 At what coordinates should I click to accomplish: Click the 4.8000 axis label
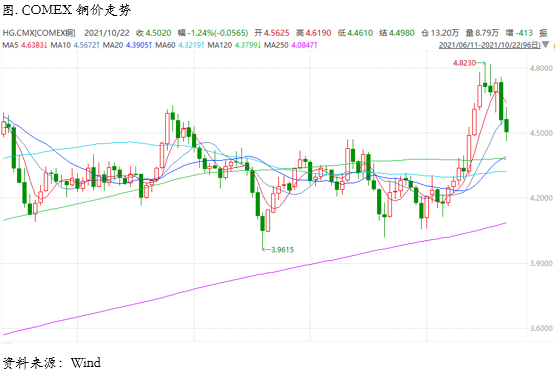(x=541, y=68)
